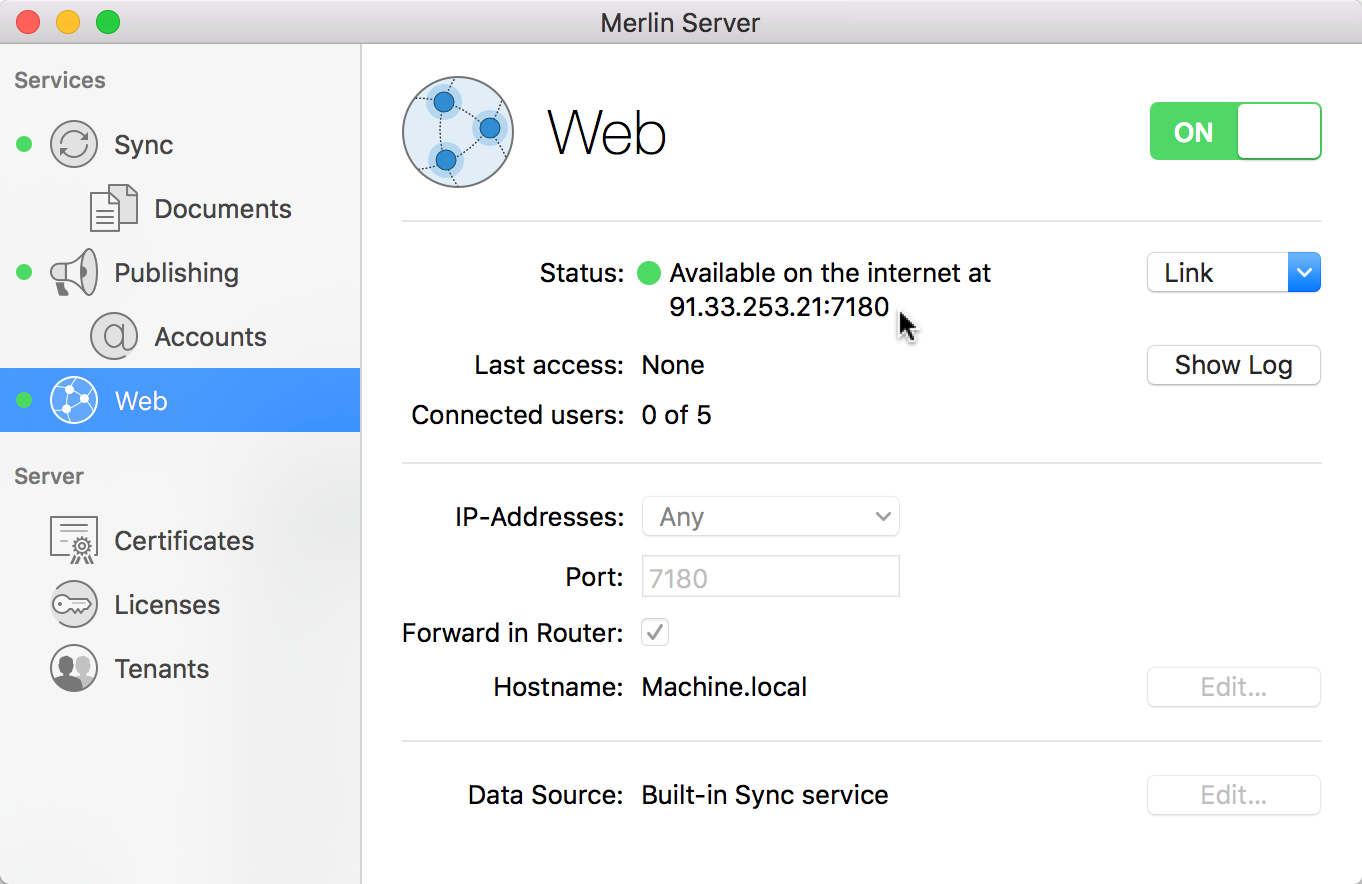Image resolution: width=1362 pixels, height=884 pixels.
Task: Click the Certificates icon
Action: coord(74,540)
